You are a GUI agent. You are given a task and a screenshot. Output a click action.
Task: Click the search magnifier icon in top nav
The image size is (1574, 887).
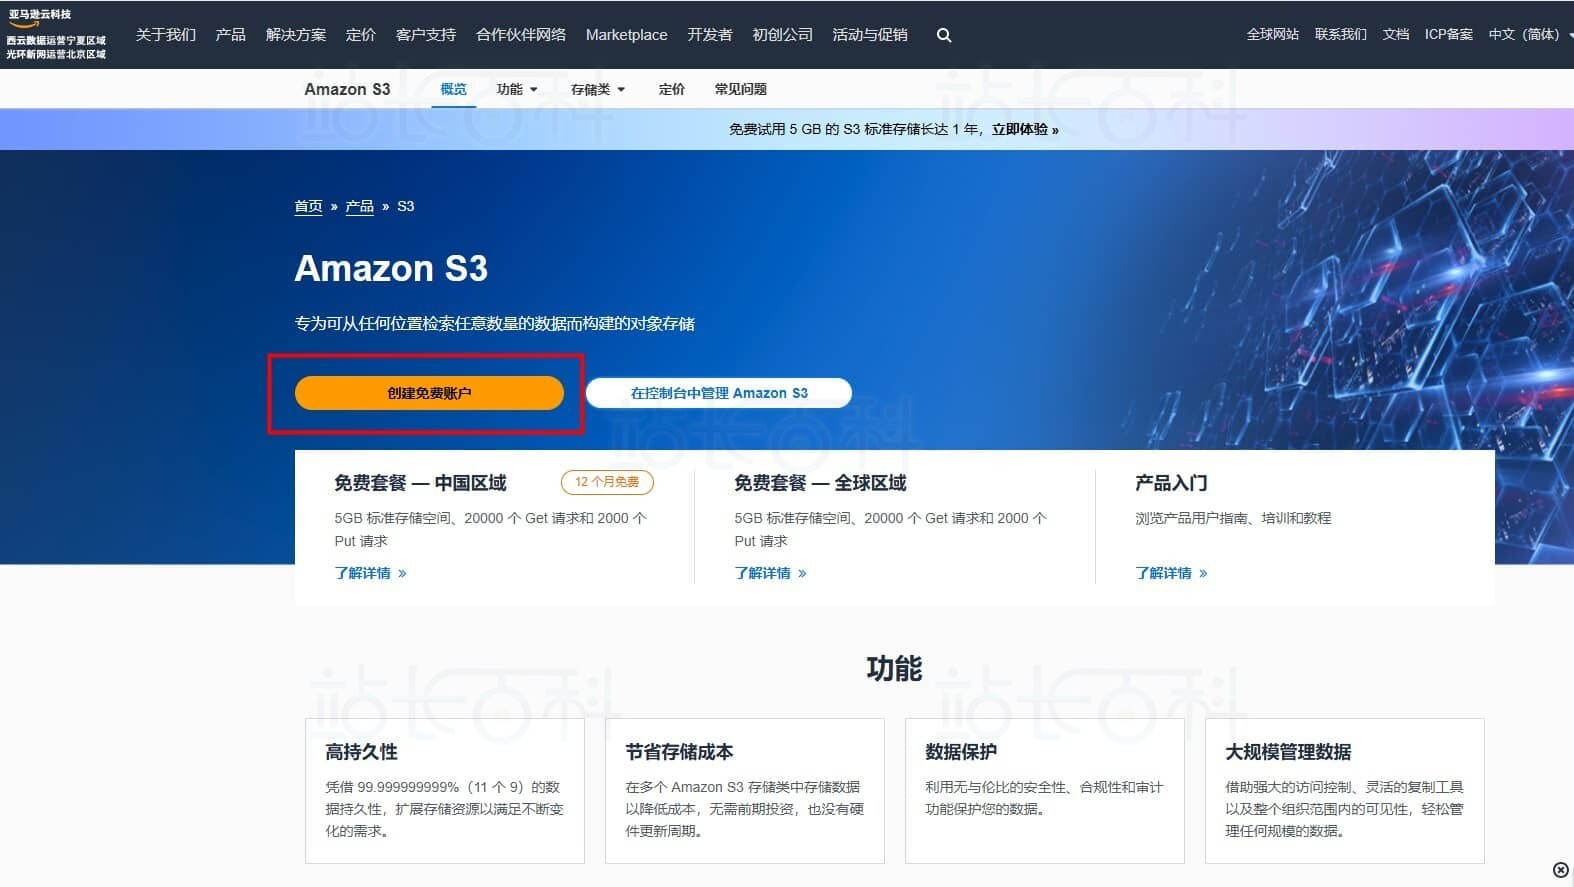tap(943, 35)
